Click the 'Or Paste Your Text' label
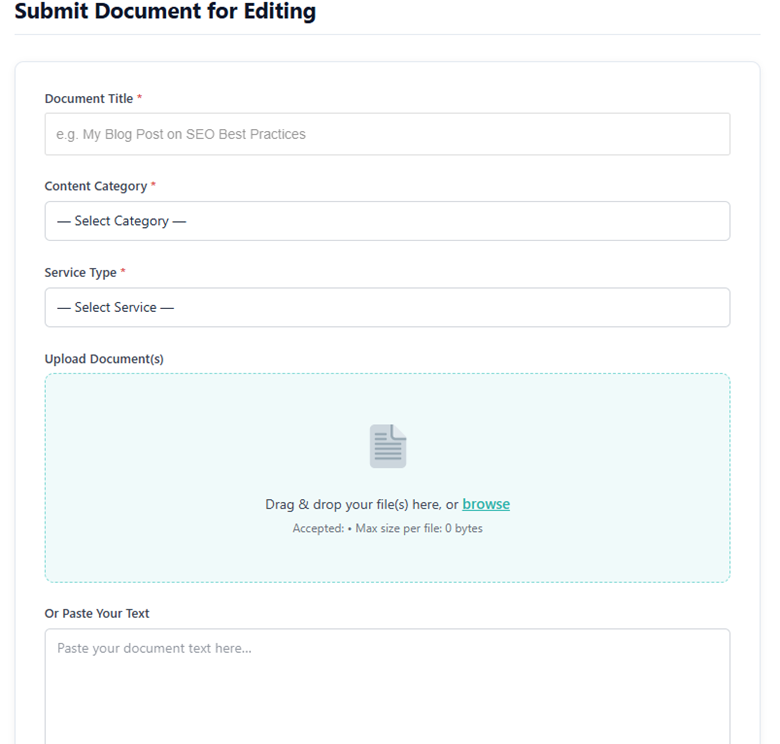This screenshot has width=780, height=744. coord(97,613)
